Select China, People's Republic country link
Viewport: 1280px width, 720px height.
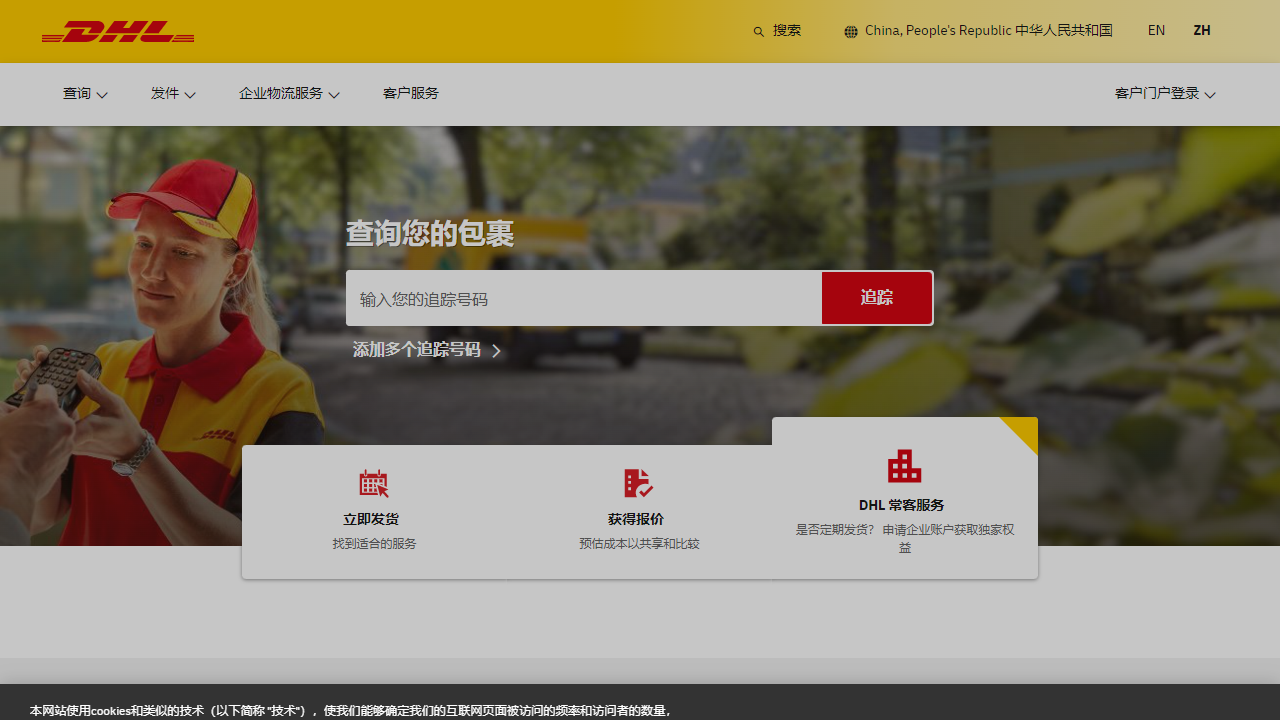pos(989,31)
